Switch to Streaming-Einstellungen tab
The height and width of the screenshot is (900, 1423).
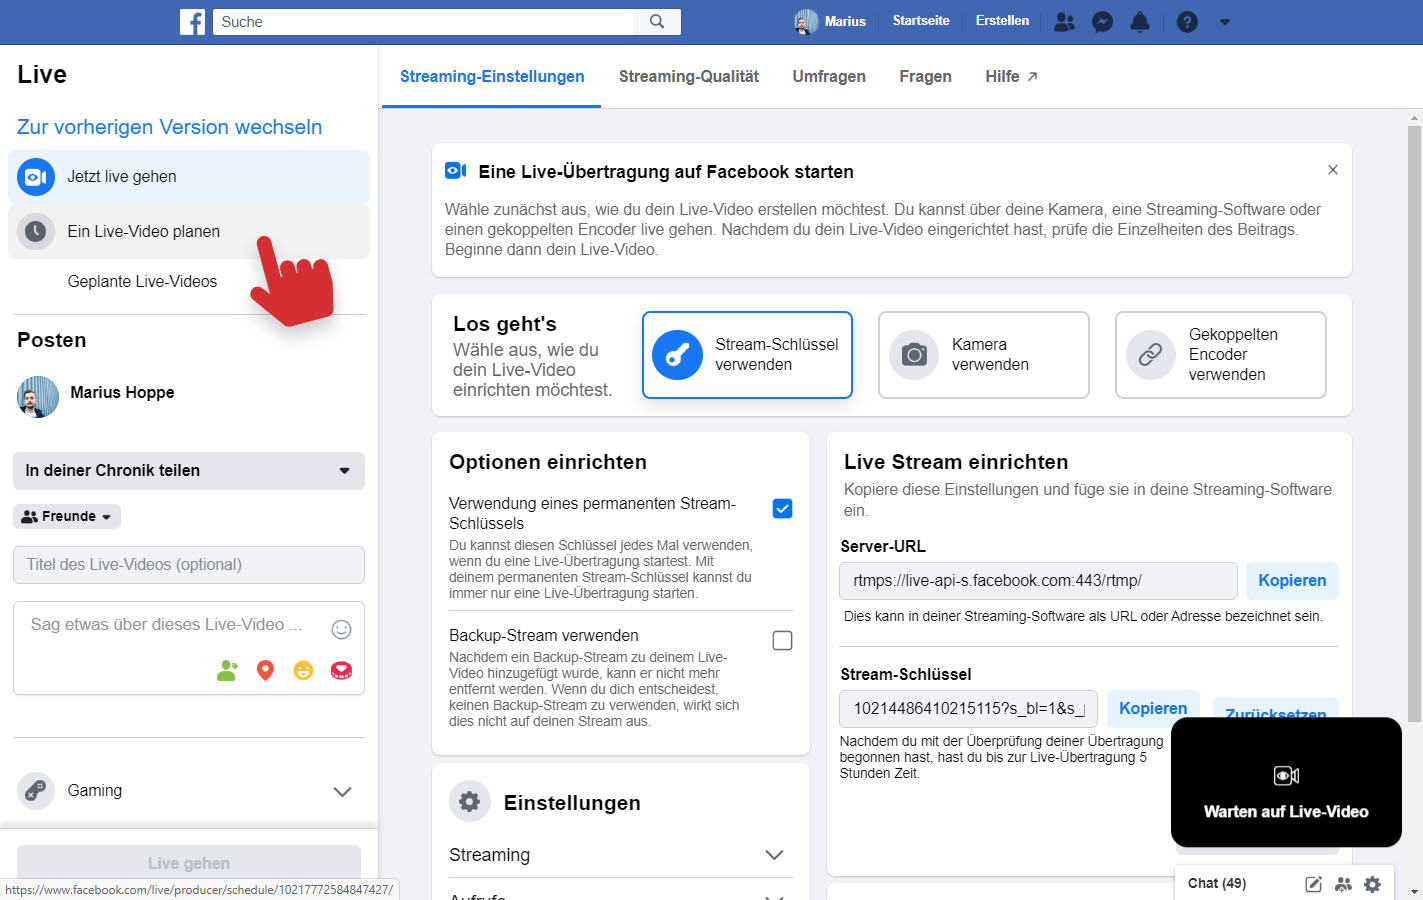pyautogui.click(x=492, y=76)
